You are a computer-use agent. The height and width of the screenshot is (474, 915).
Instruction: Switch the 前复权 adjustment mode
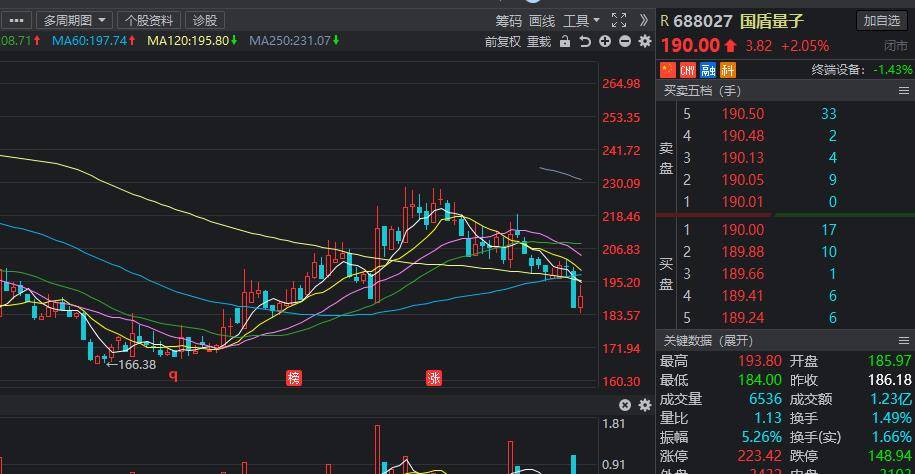point(502,41)
